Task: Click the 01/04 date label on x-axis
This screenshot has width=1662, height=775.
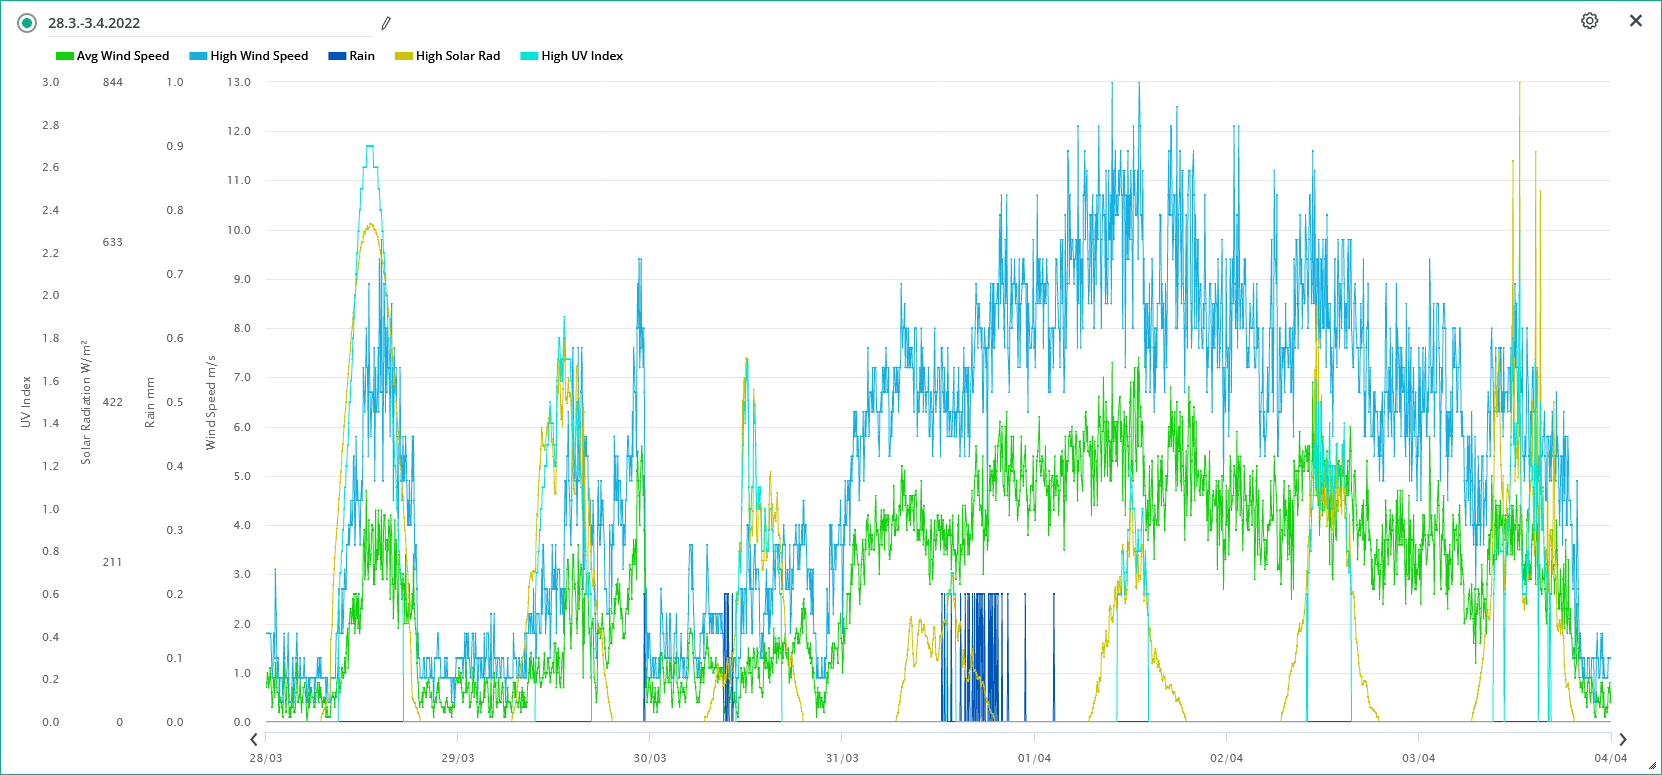Action: [x=1034, y=758]
